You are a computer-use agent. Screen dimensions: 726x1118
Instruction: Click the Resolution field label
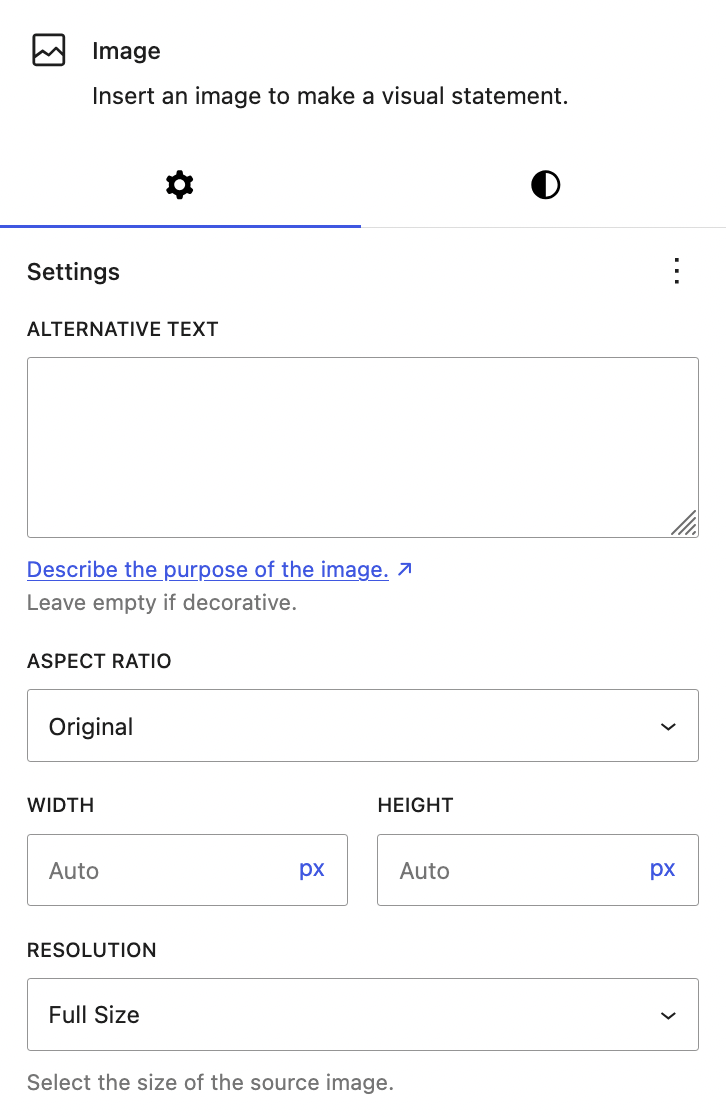tap(92, 950)
